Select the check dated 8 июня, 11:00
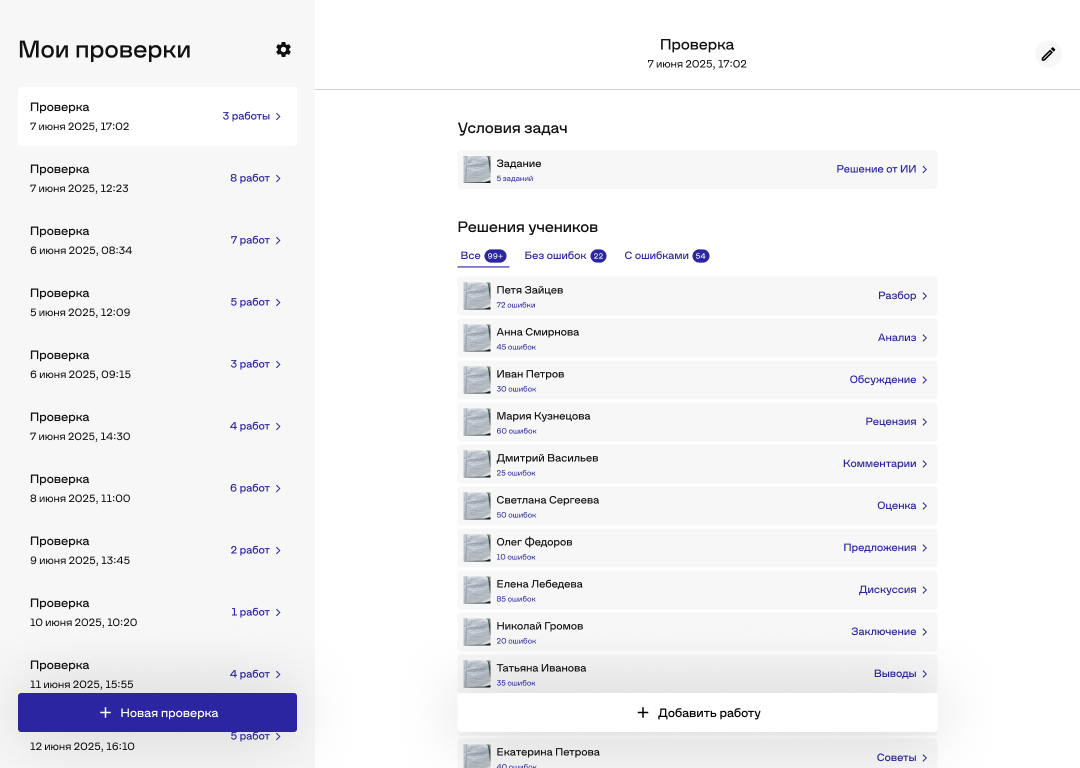1080x768 pixels. pos(157,488)
